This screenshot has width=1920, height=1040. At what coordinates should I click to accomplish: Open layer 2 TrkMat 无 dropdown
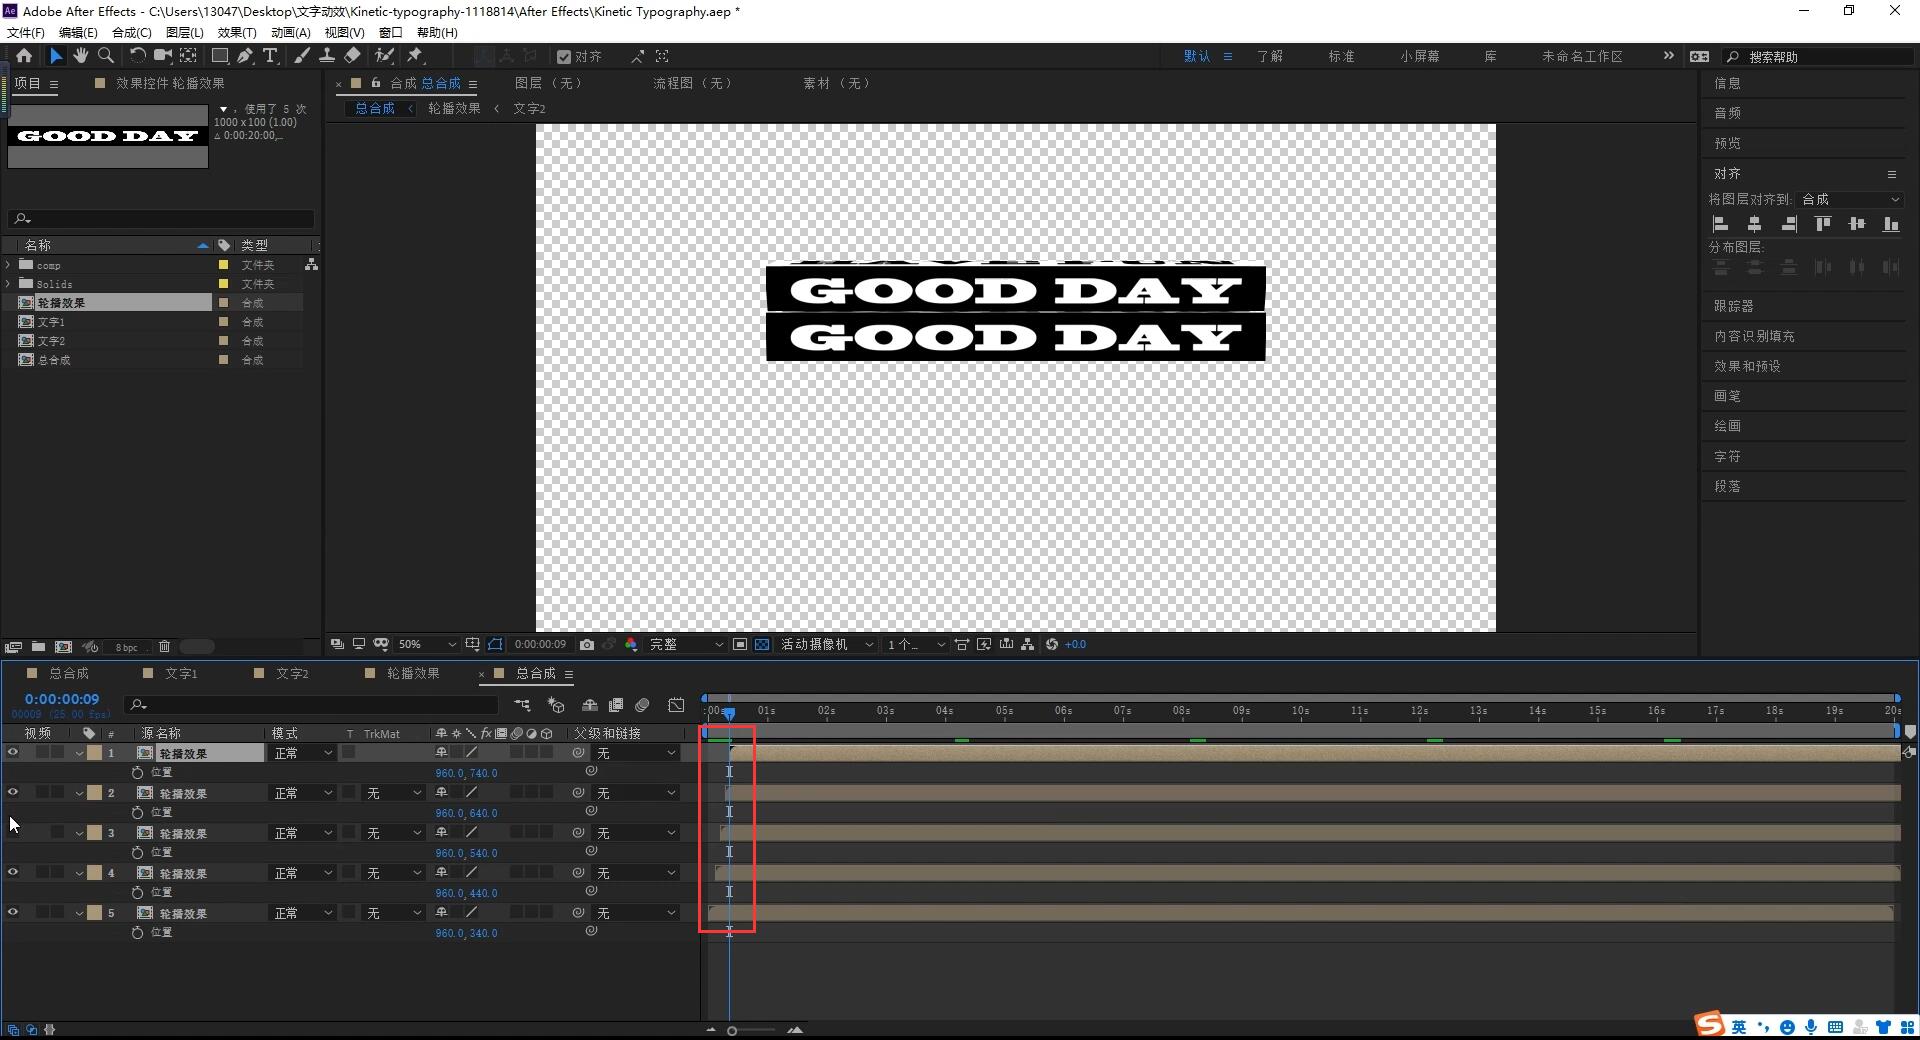(x=394, y=793)
